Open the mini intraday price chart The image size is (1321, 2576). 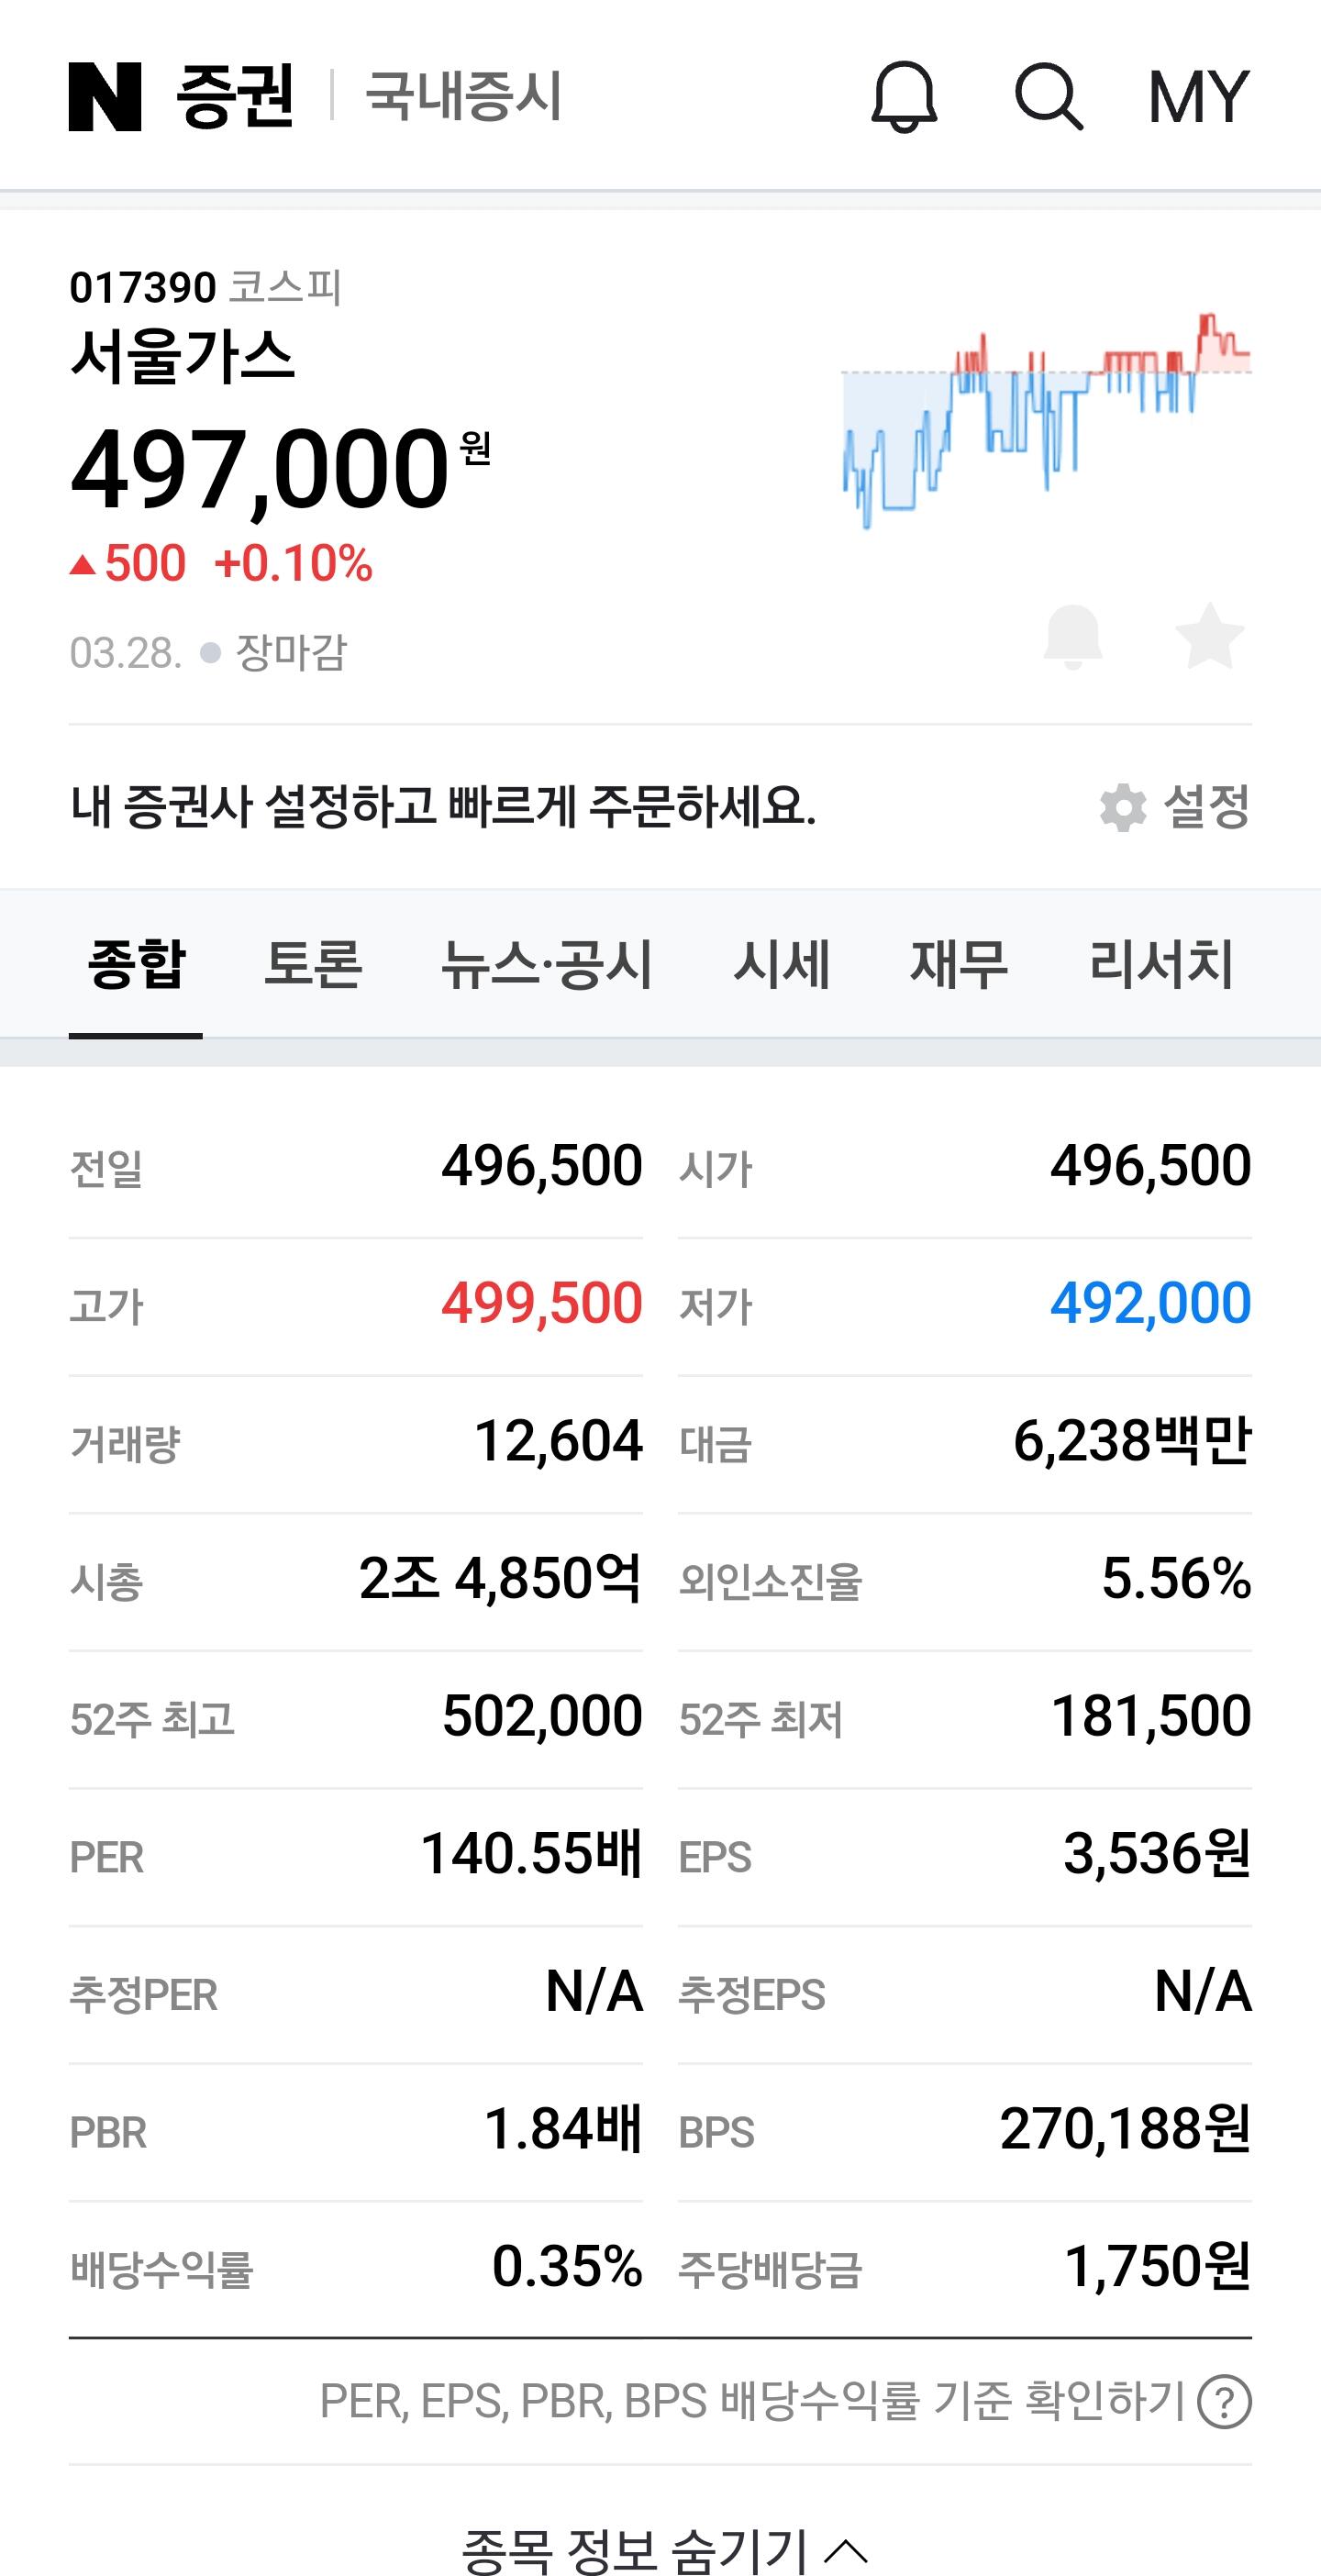pyautogui.click(x=1046, y=420)
